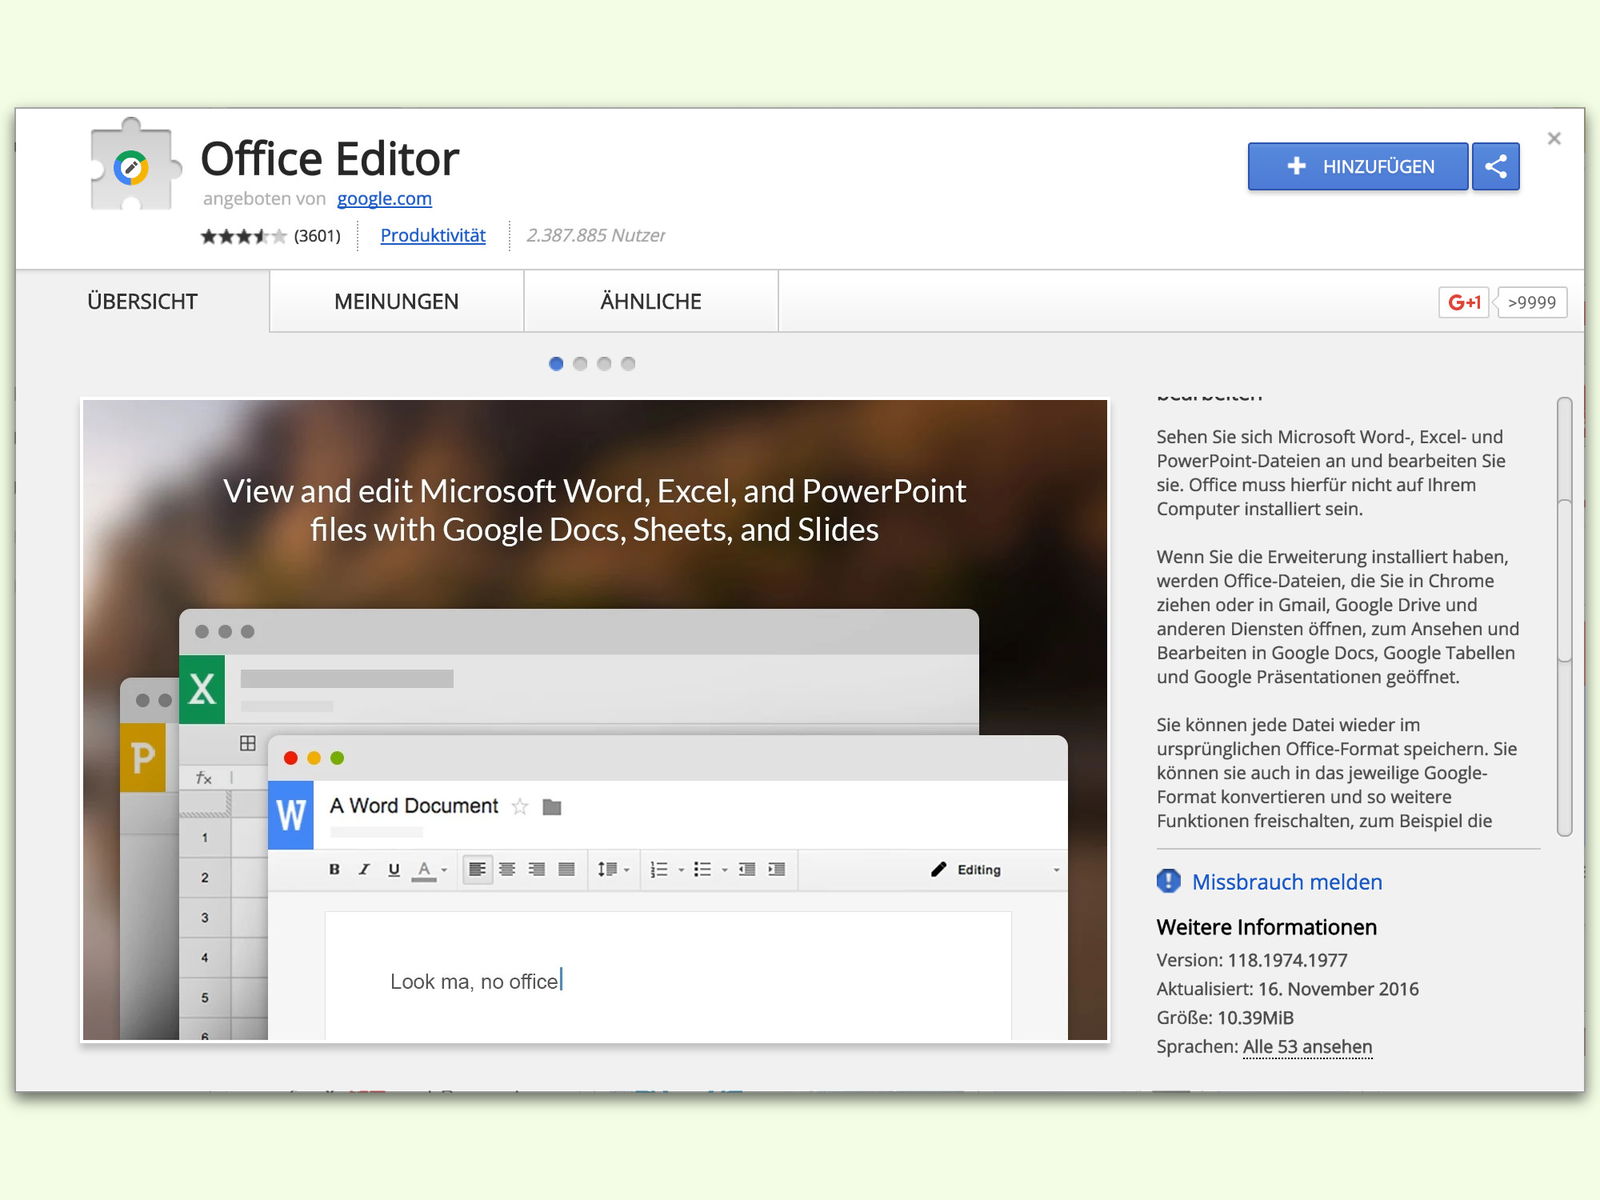Open the text color dropdown arrow
The image size is (1600, 1200).
click(444, 871)
